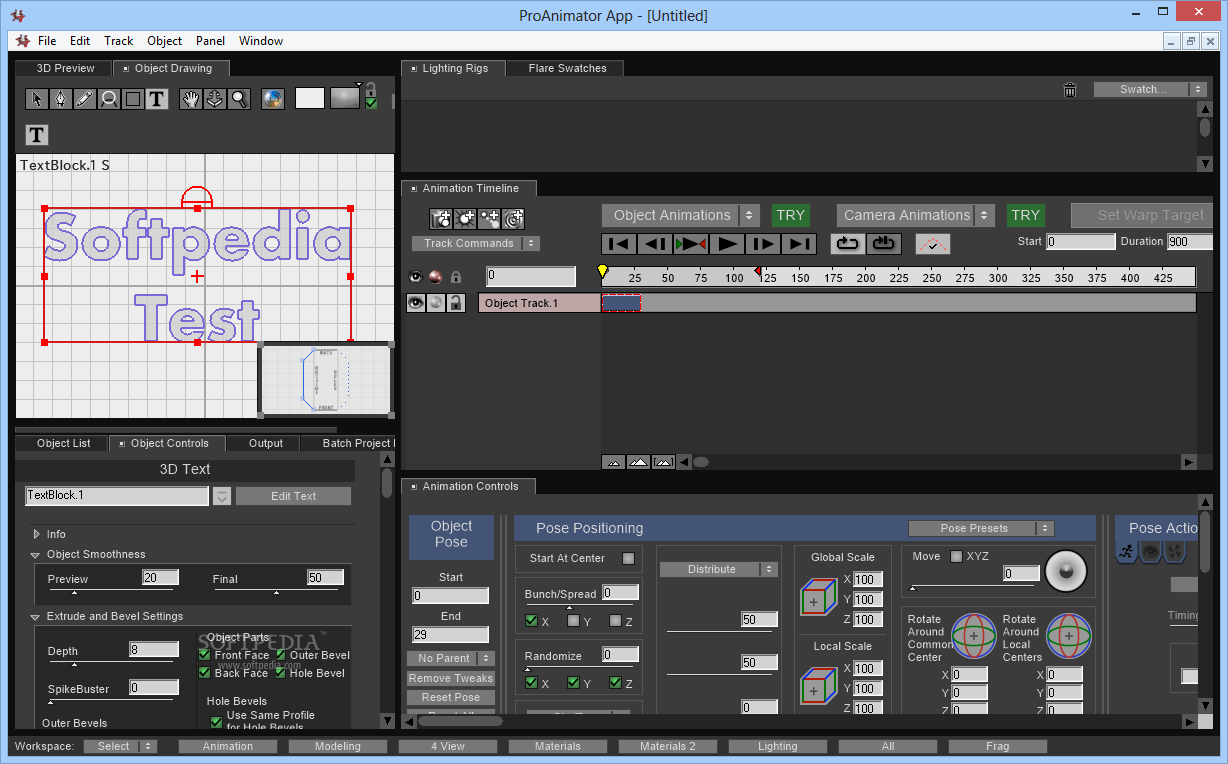Click the add light track icon

coord(465,218)
